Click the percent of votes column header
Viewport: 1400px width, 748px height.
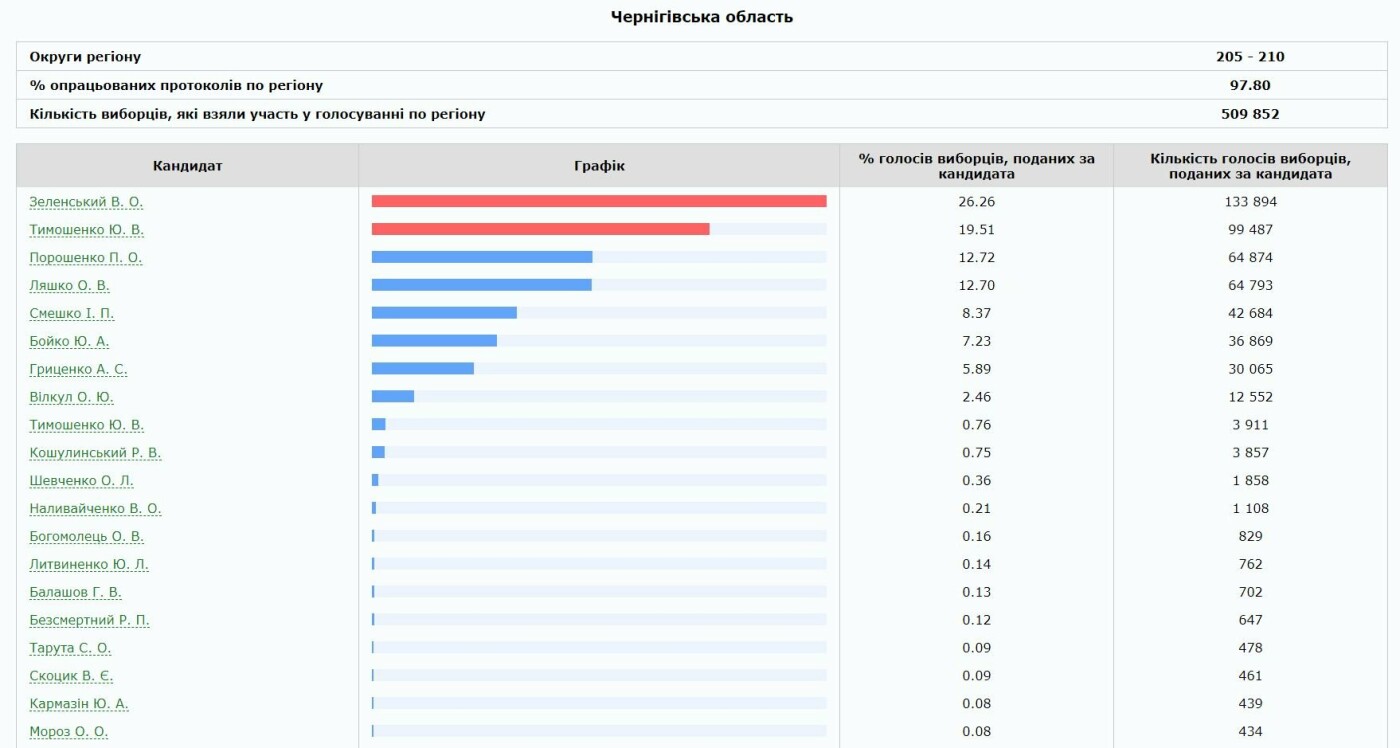977,166
